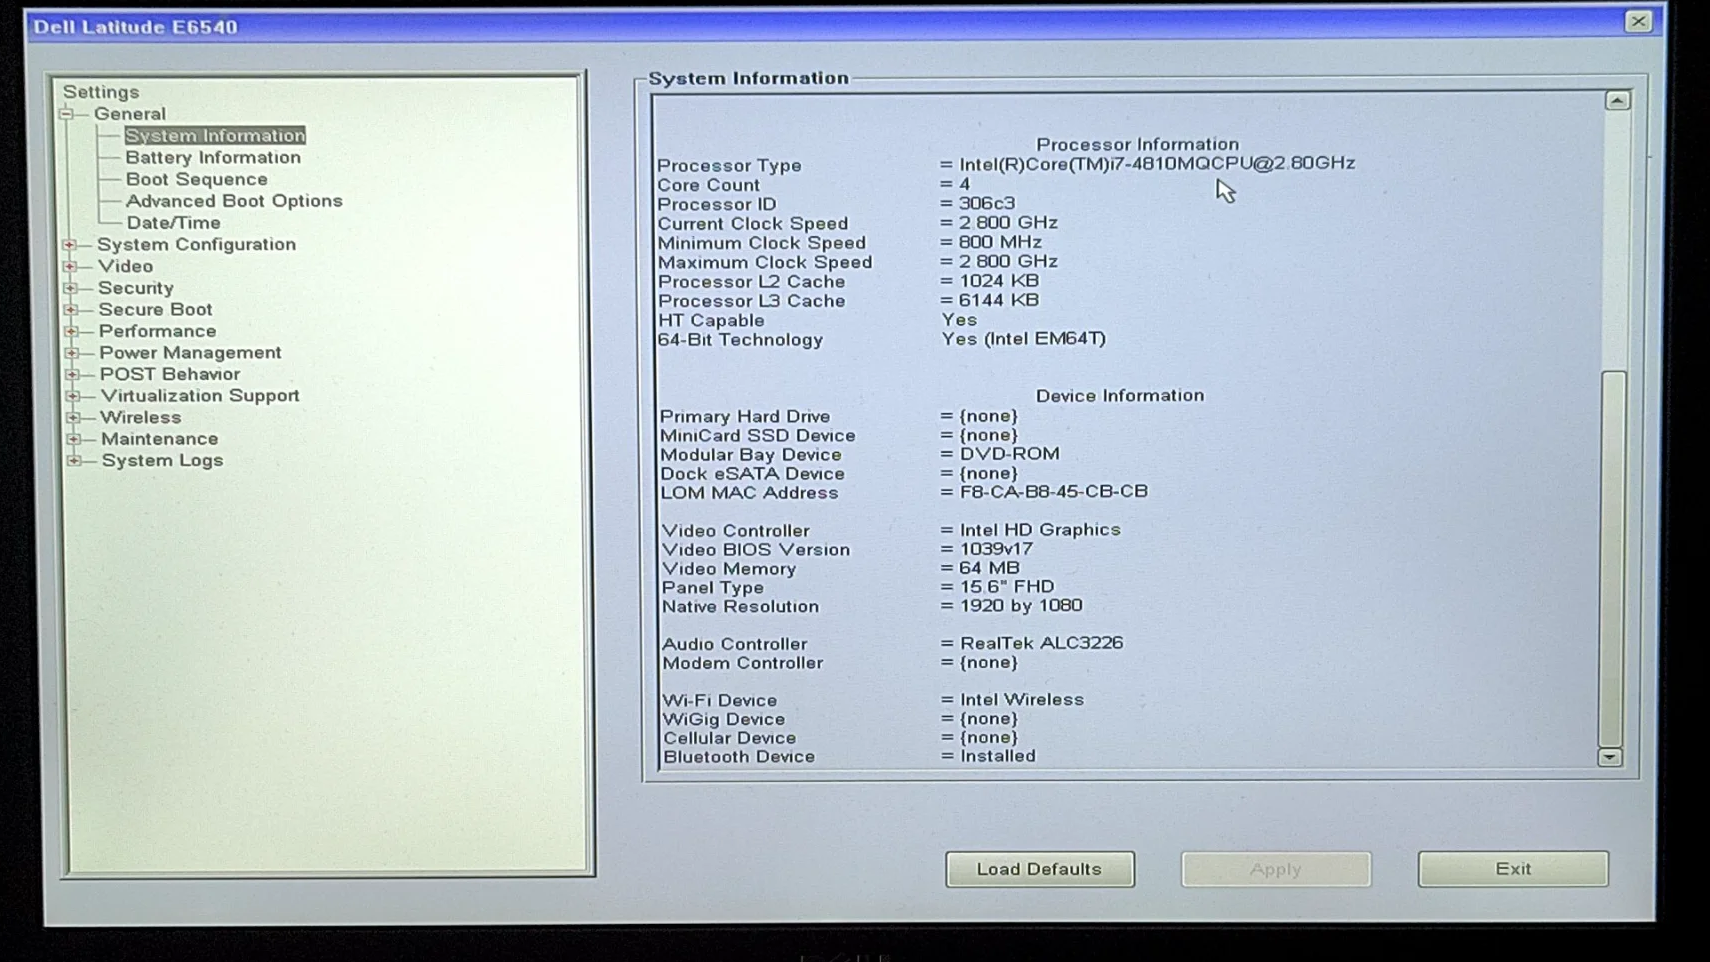Expand the System Logs node
This screenshot has width=1710, height=962.
(x=74, y=461)
